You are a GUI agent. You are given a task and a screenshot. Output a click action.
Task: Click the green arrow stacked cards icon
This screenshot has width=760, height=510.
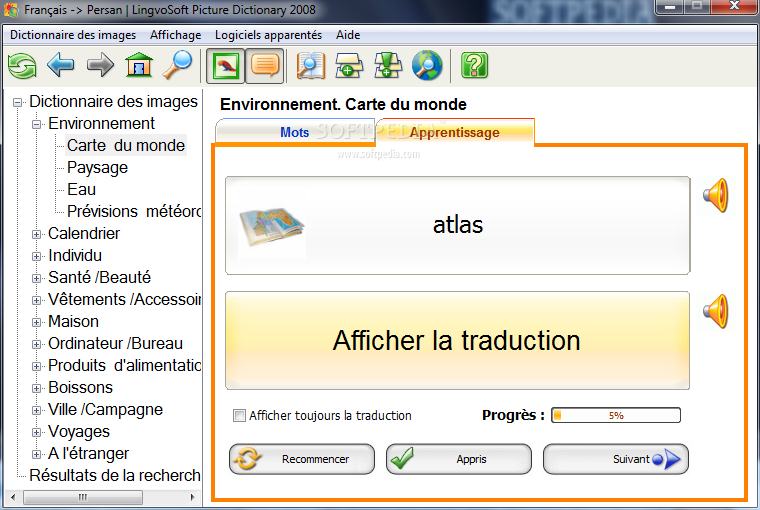coord(388,65)
